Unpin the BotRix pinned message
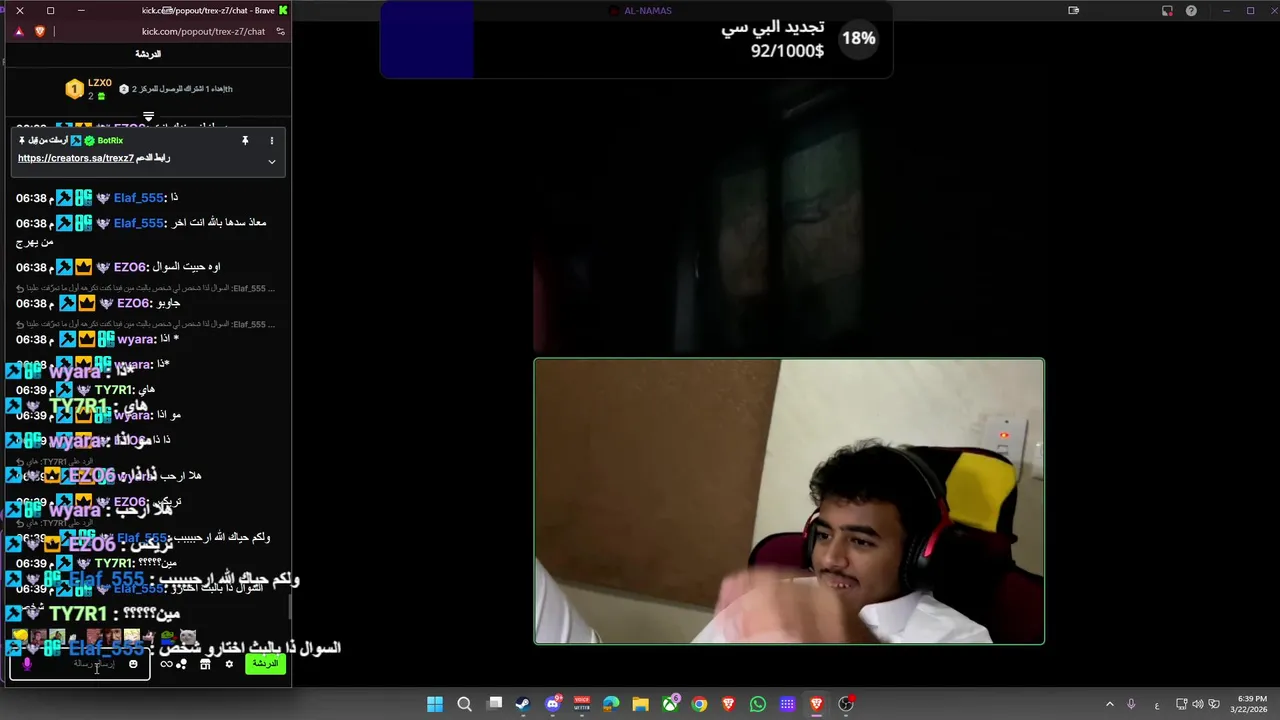Viewport: 1280px width, 720px height. coord(245,141)
